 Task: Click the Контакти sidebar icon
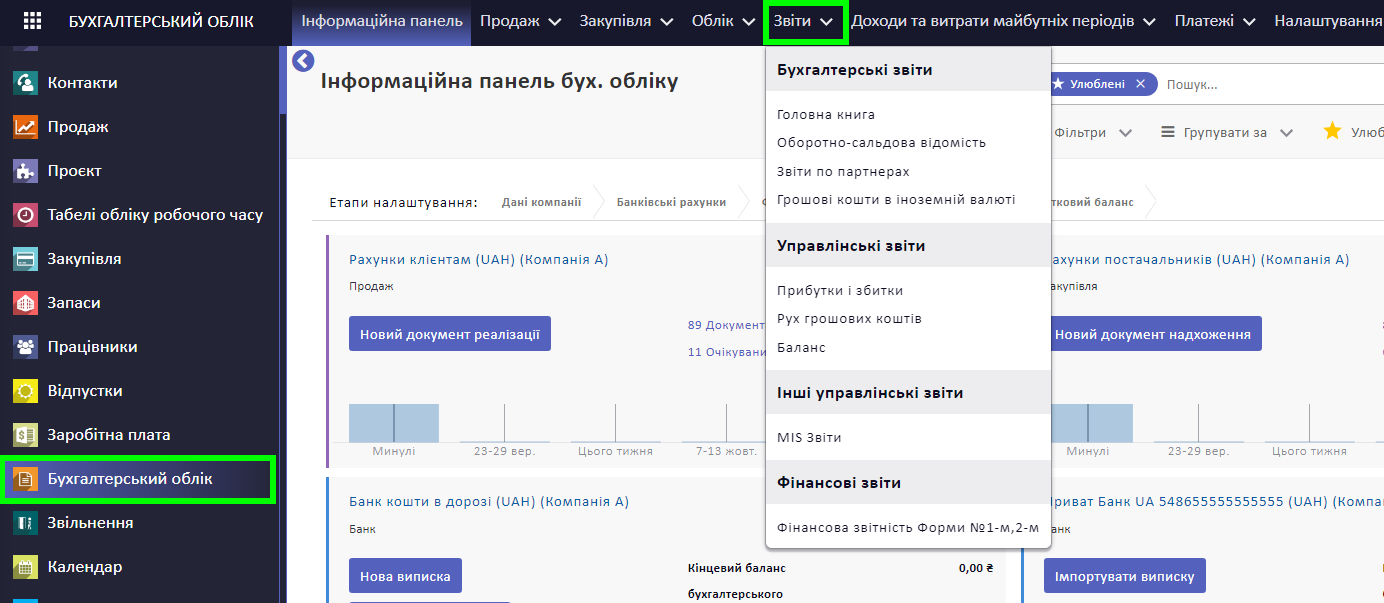tap(26, 83)
